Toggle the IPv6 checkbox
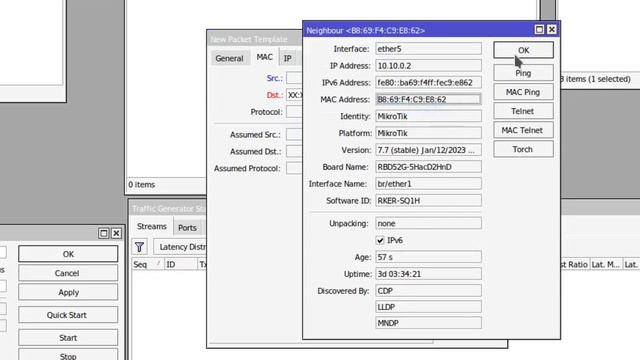 click(x=380, y=240)
